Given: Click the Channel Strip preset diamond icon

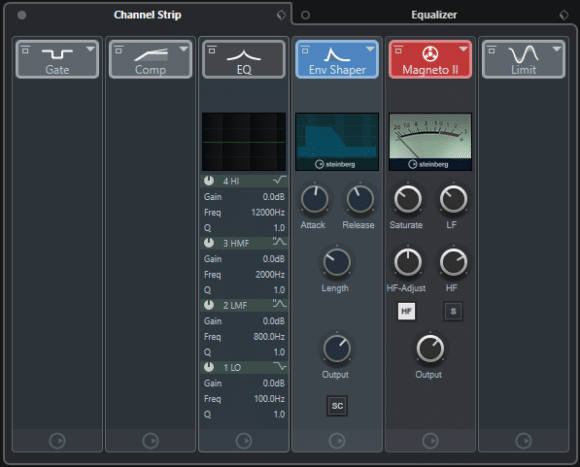Looking at the screenshot, I should pos(281,15).
